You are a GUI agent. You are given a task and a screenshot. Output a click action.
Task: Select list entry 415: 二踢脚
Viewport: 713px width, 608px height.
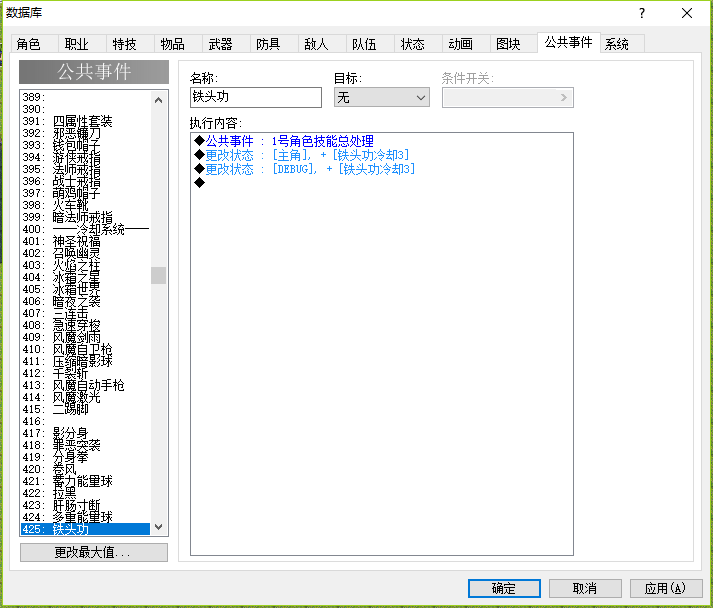[85, 409]
